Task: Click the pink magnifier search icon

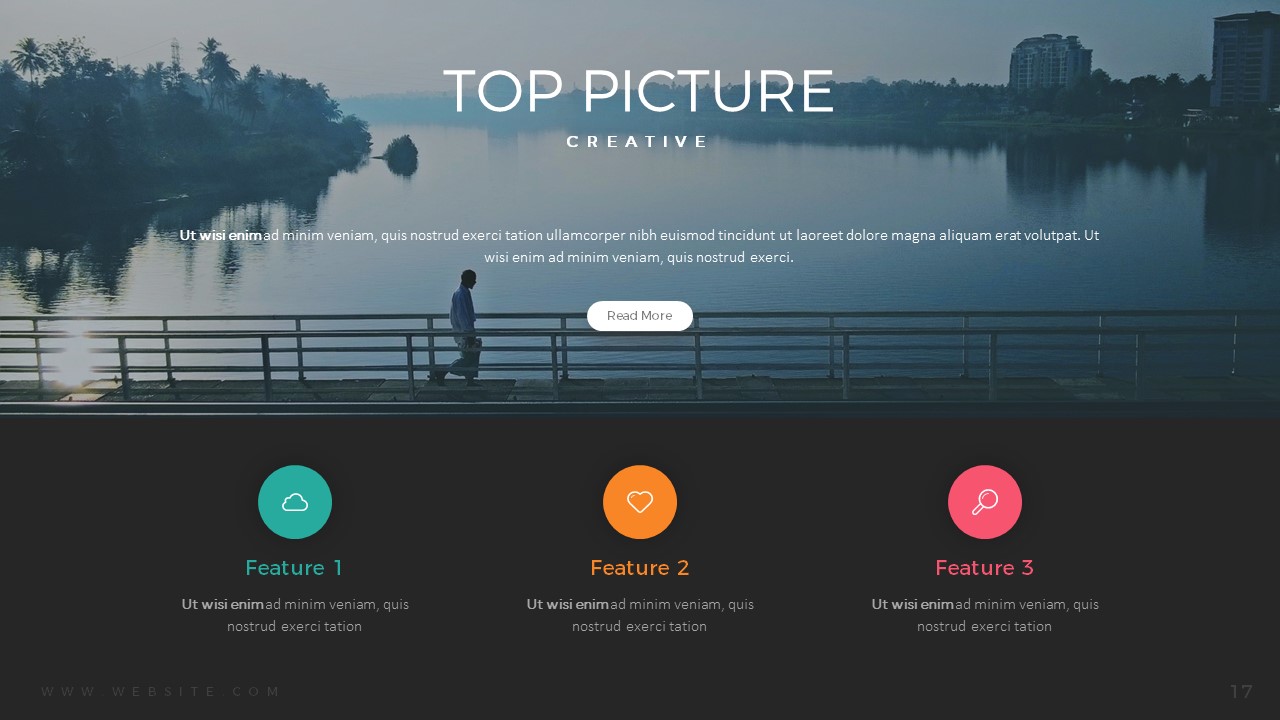Action: point(985,502)
